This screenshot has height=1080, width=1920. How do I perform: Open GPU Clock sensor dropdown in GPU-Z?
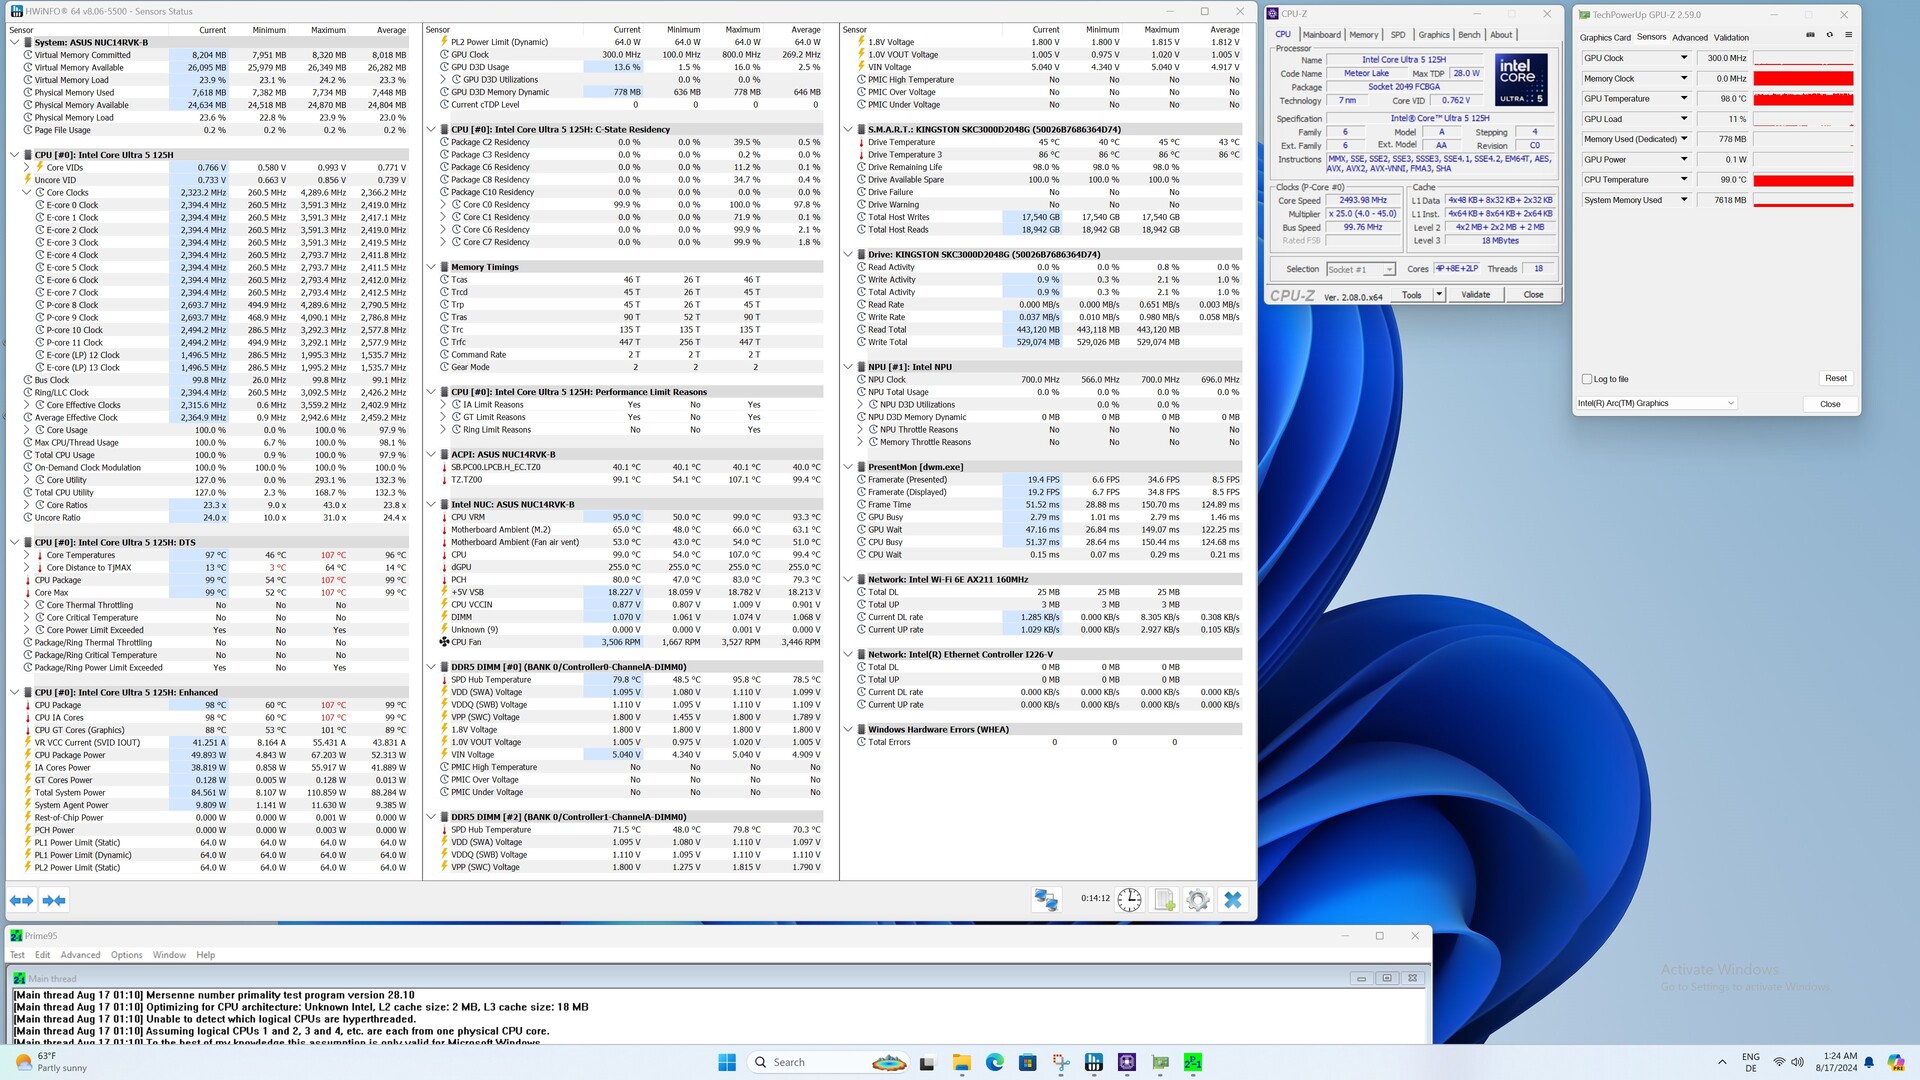coord(1683,58)
